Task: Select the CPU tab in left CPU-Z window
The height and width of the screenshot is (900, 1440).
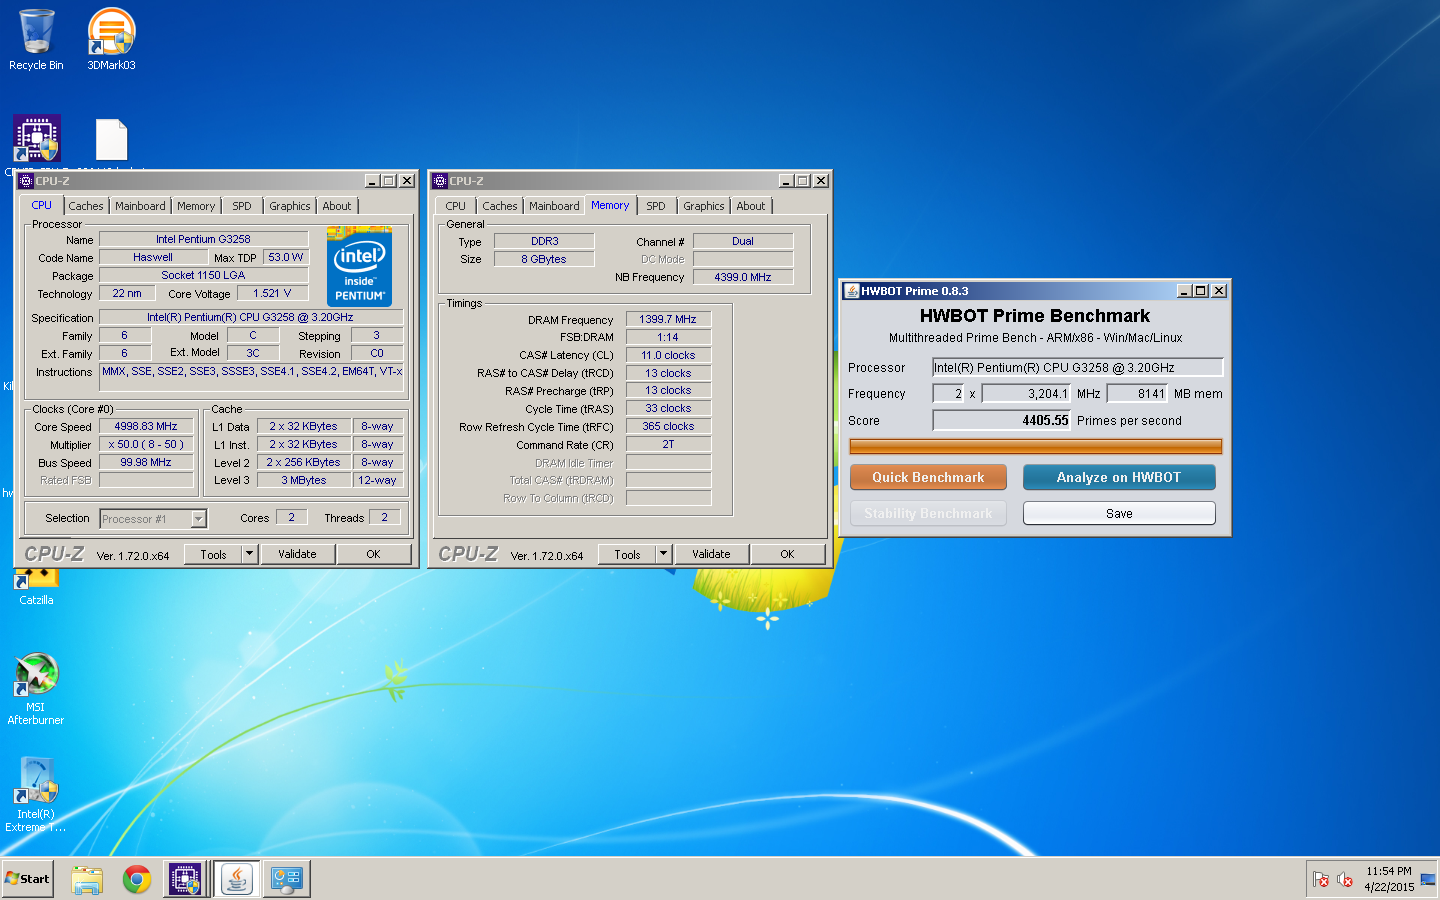Action: (x=42, y=205)
